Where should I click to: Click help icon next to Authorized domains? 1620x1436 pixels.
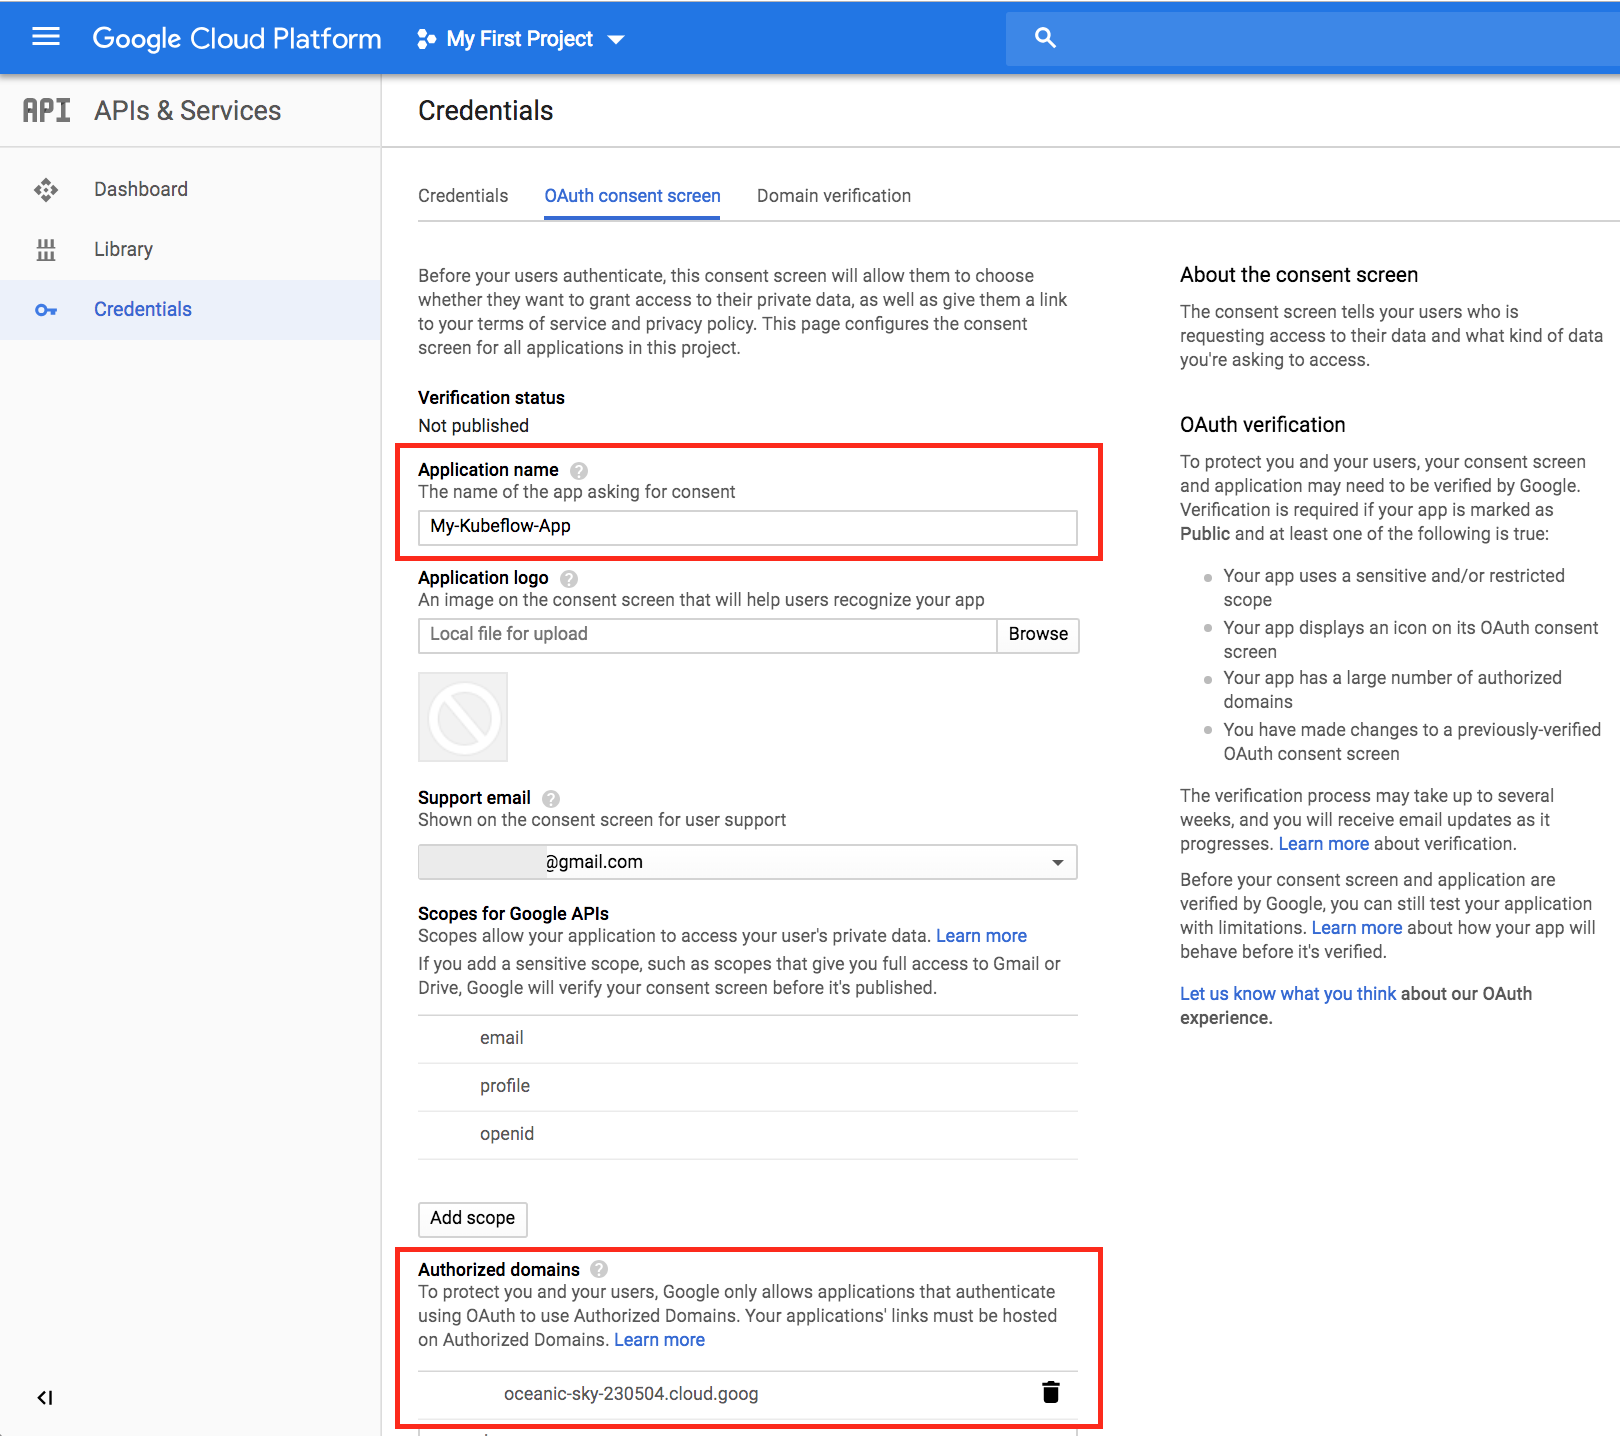(599, 1269)
